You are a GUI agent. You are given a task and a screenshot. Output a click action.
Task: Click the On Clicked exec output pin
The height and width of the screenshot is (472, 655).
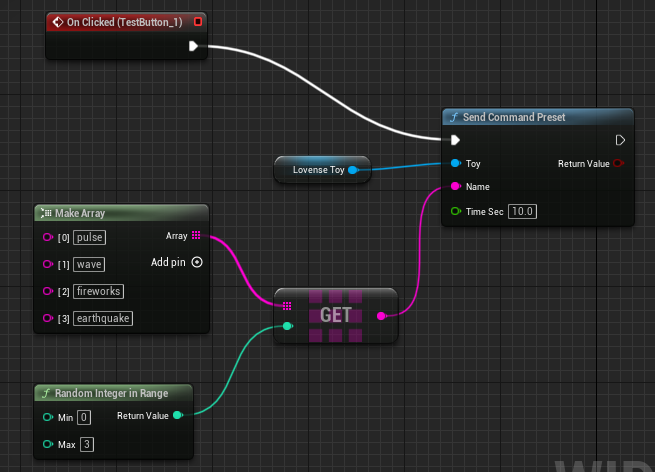click(x=193, y=46)
